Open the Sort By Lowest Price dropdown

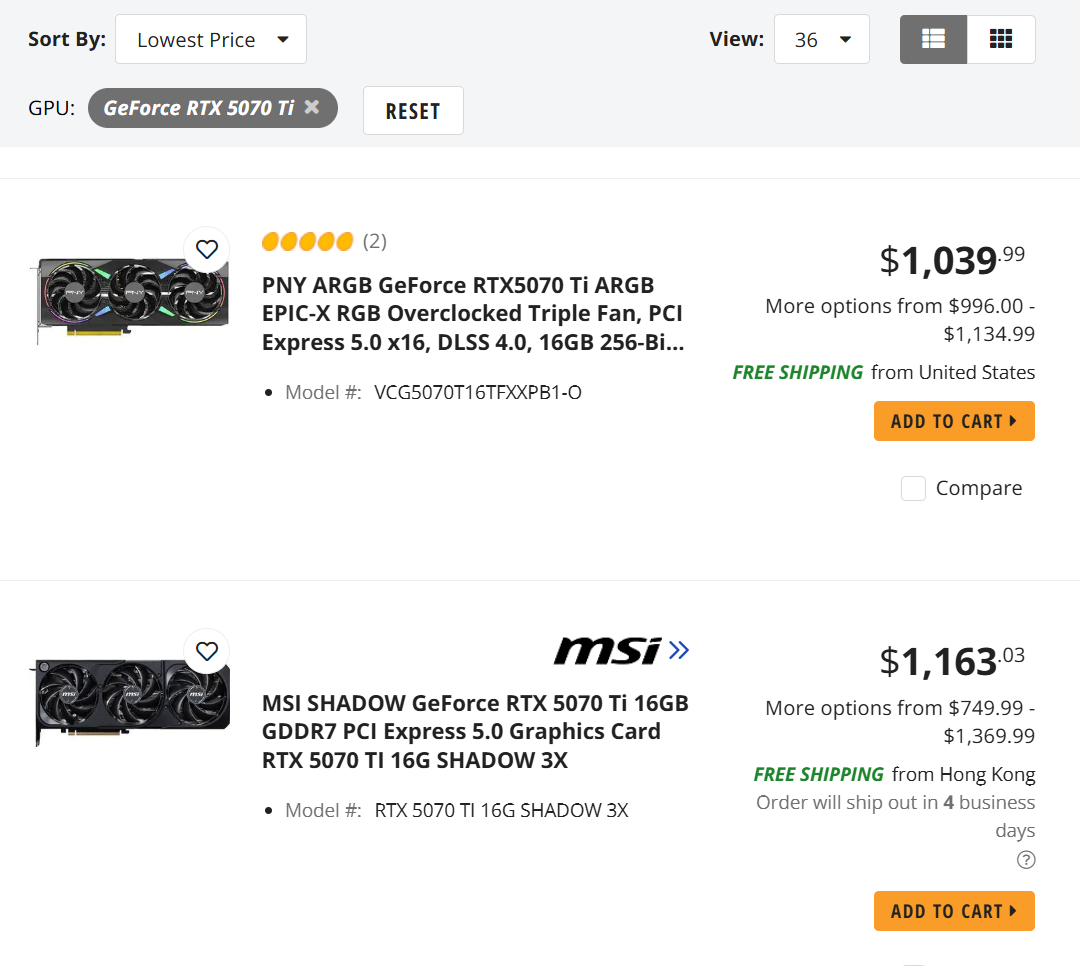click(211, 39)
